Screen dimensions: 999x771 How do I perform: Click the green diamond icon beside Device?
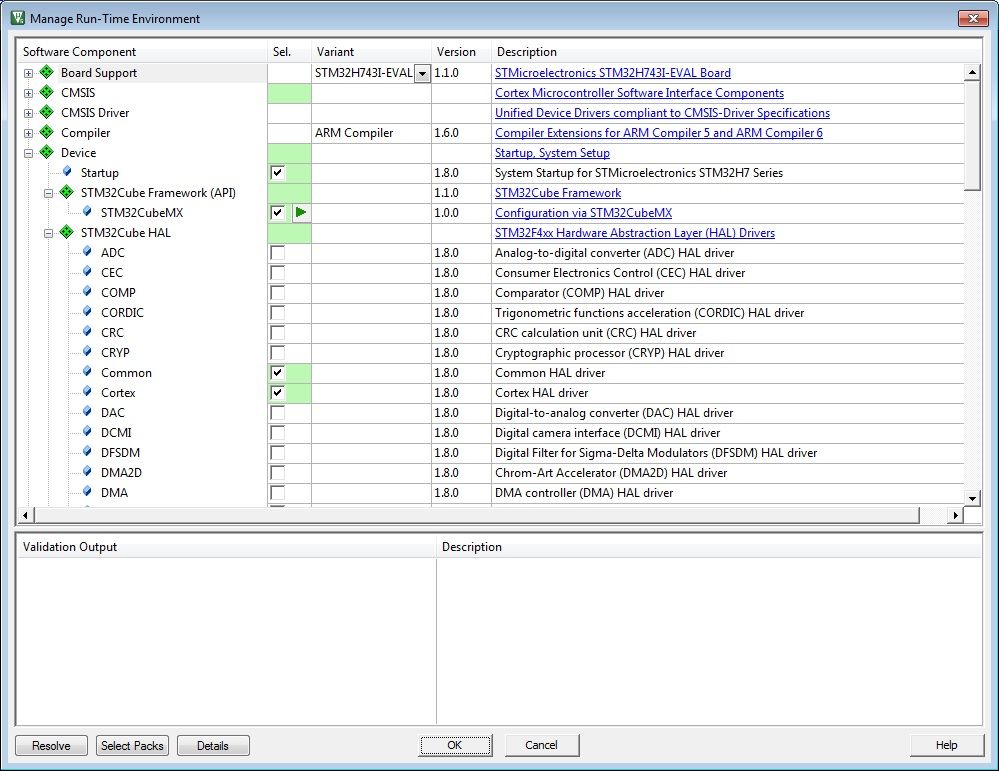click(x=47, y=152)
